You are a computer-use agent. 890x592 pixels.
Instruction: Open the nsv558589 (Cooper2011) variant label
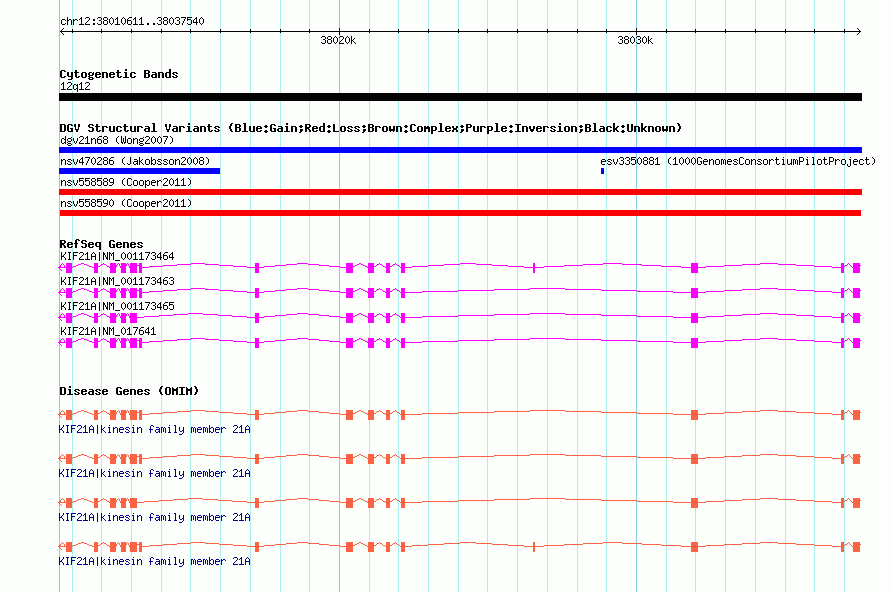pos(126,182)
